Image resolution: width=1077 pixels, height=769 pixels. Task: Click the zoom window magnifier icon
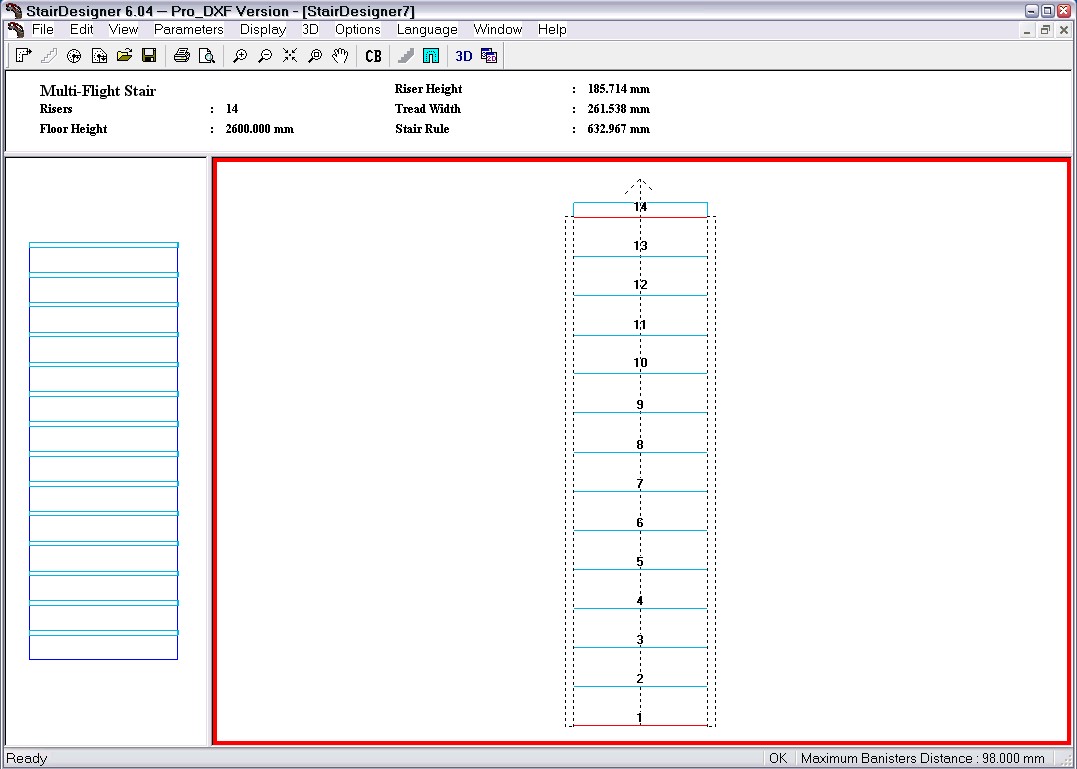pos(315,56)
